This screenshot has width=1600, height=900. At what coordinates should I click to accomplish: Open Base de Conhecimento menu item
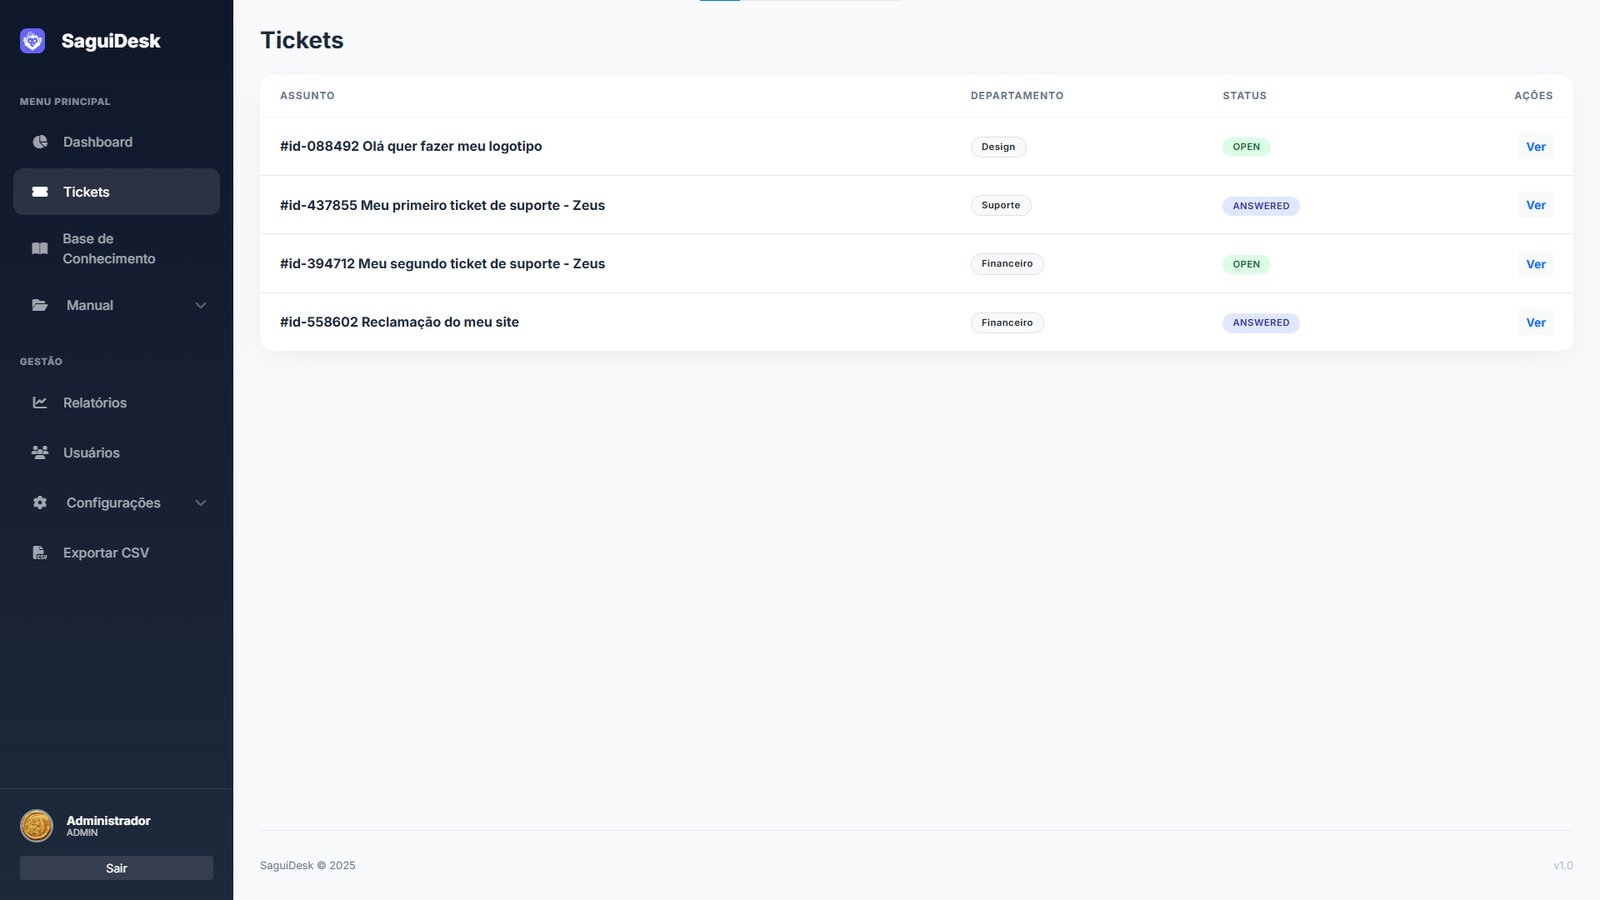point(108,249)
